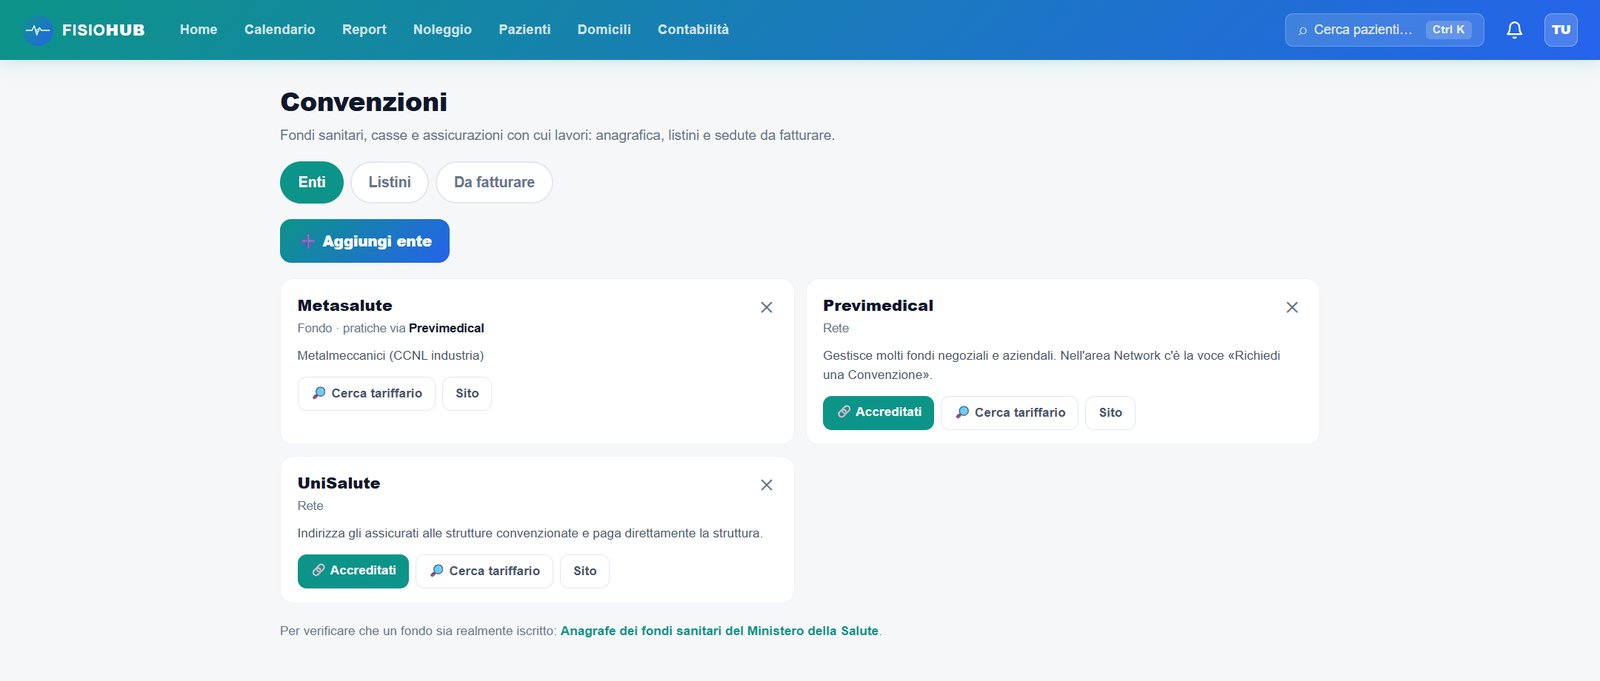Go to Home in the top navigation
This screenshot has height=681, width=1600.
[198, 30]
